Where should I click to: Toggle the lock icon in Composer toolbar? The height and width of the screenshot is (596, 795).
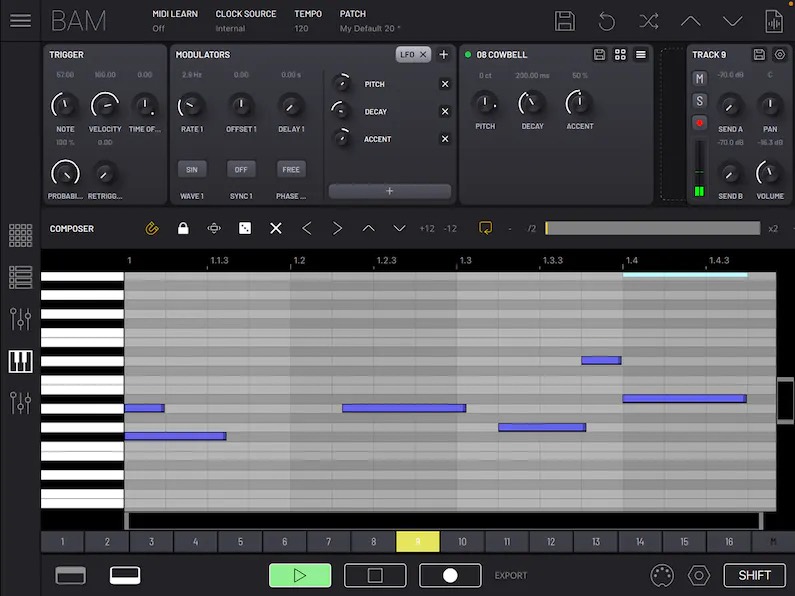click(x=183, y=229)
